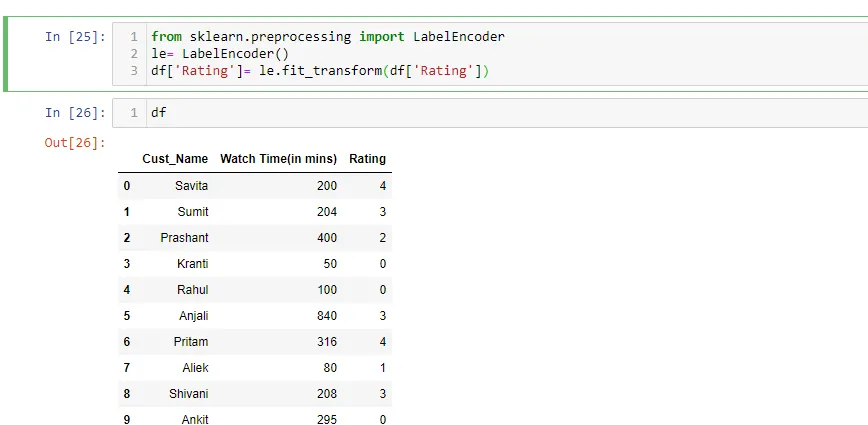Click watch time value 50 in Kranti's row
Viewport: 868px width, 425px height.
click(x=330, y=263)
